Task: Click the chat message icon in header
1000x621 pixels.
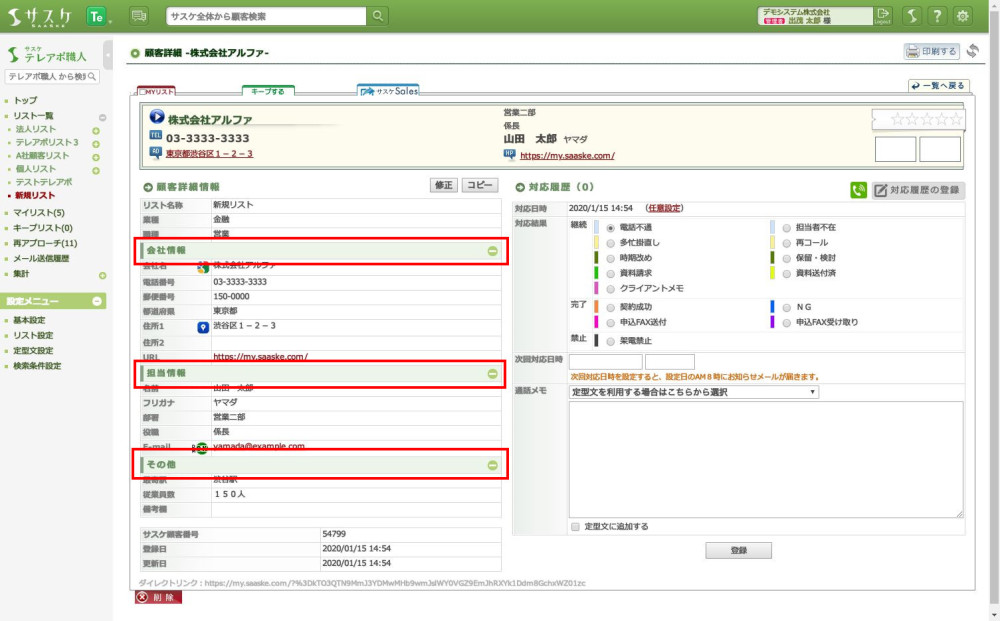Action: (138, 16)
